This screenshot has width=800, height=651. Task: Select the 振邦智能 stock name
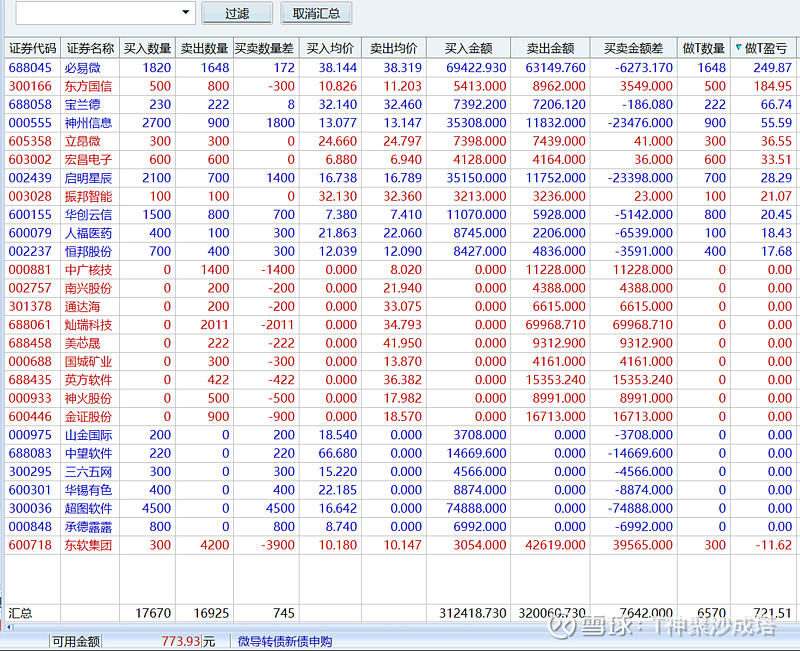tap(88, 196)
